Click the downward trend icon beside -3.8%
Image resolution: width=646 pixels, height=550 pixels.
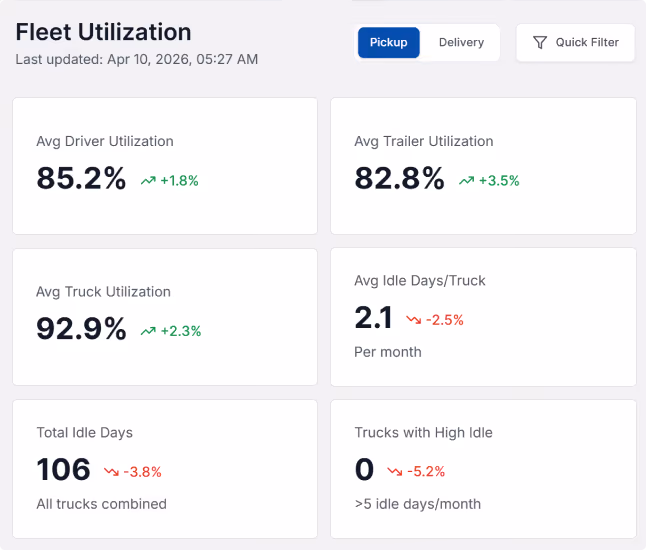coord(111,471)
